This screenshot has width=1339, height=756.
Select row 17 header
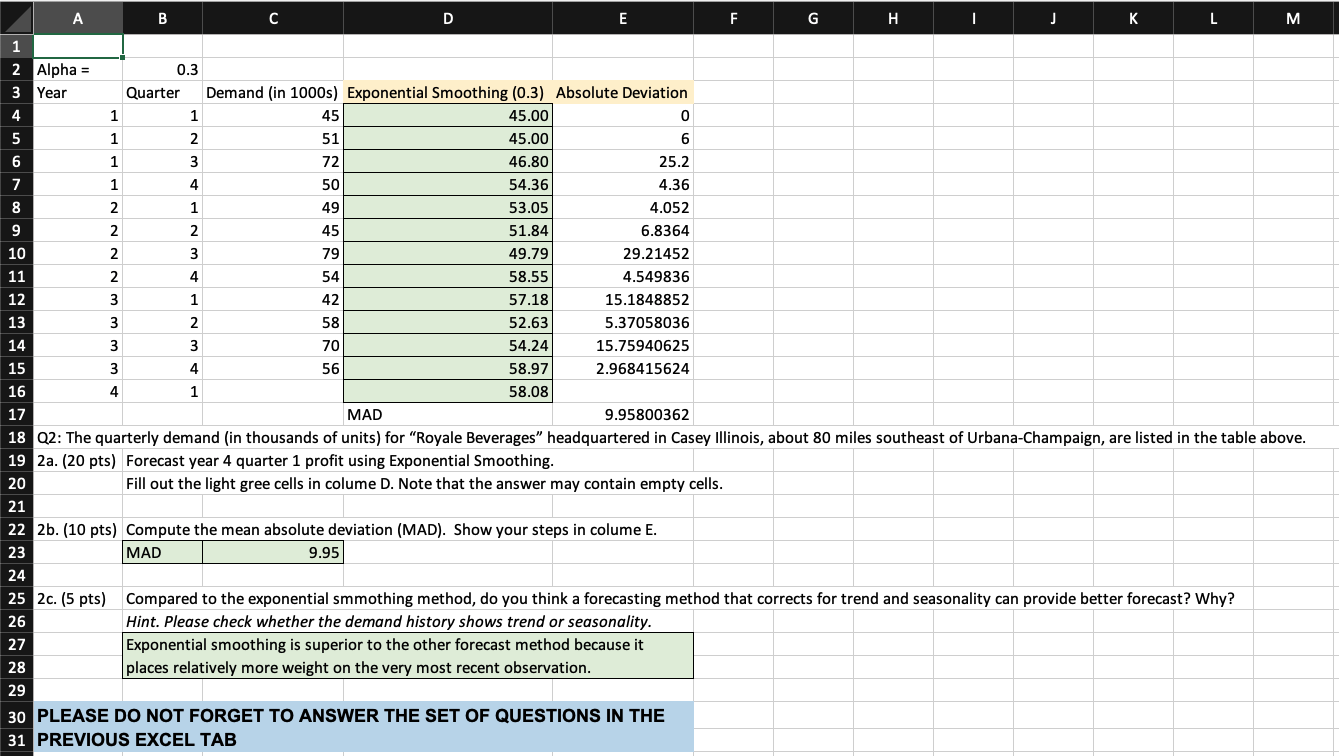tap(15, 414)
